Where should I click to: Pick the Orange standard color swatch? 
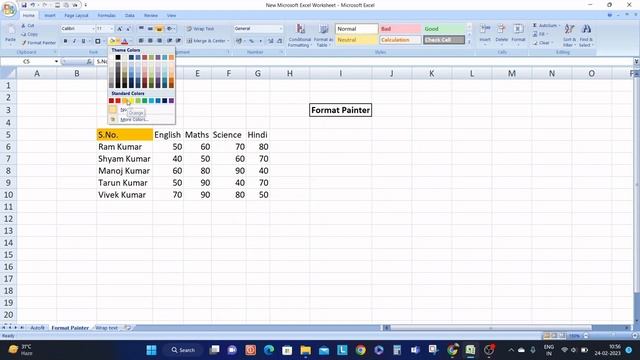124,101
